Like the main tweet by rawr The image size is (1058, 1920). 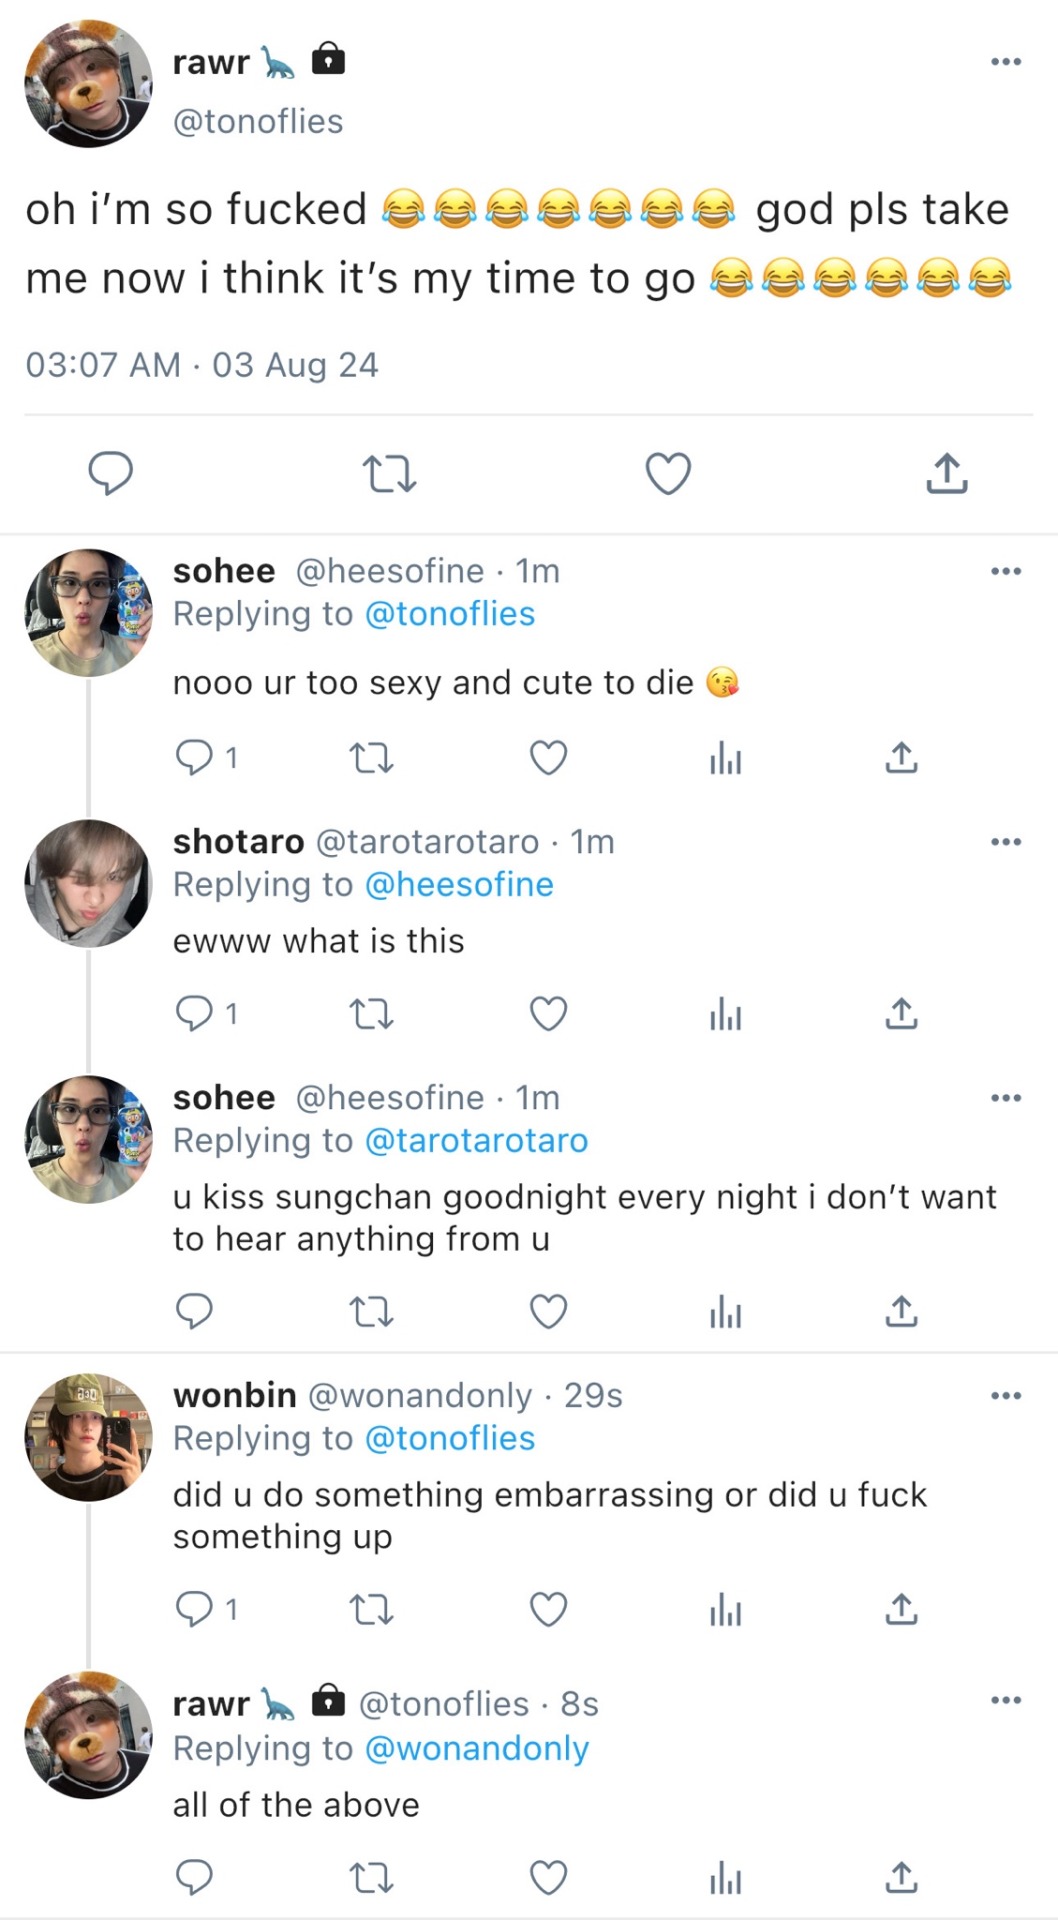(668, 474)
